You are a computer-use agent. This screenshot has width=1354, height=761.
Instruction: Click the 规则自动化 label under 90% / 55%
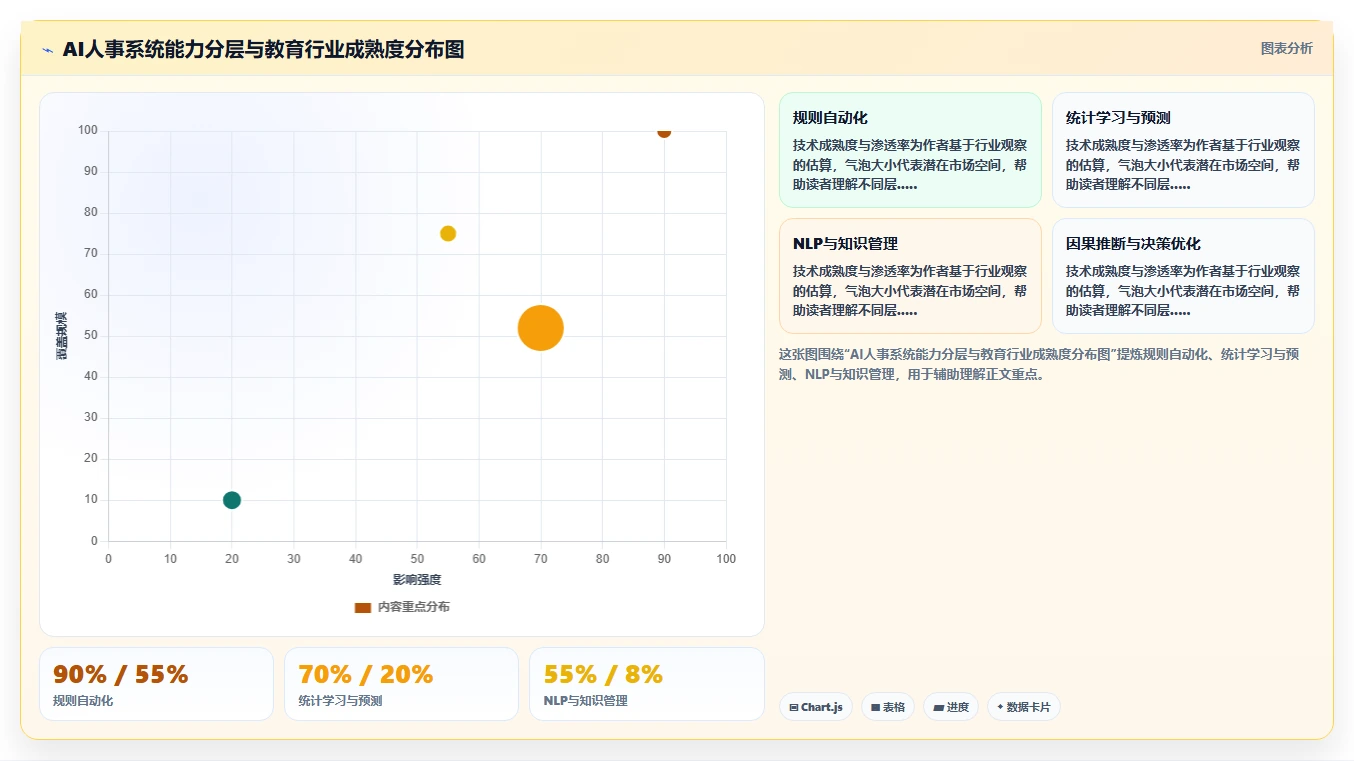pos(83,701)
